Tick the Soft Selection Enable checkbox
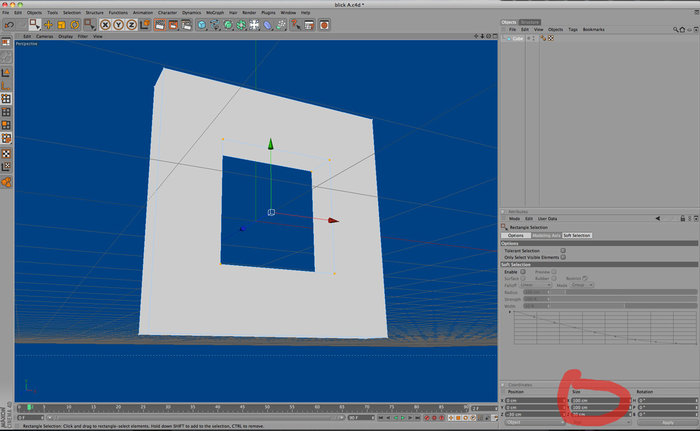 click(x=523, y=272)
